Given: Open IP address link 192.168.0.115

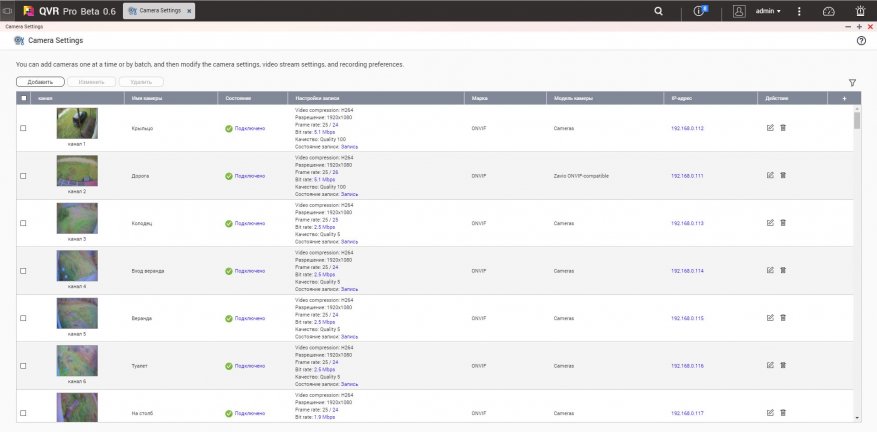Looking at the screenshot, I should coord(687,318).
